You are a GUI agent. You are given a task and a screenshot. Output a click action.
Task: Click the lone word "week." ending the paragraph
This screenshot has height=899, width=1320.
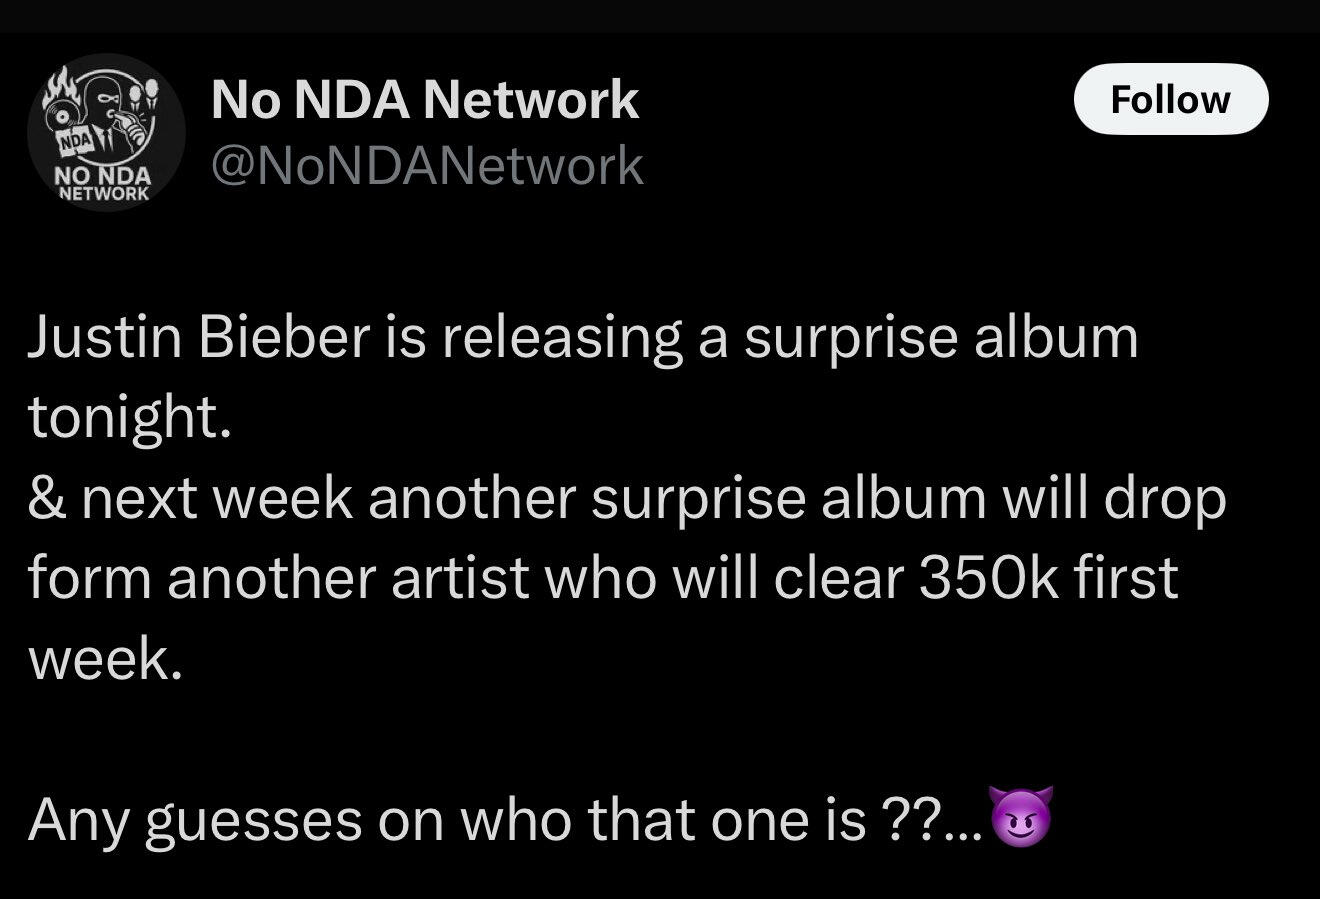pyautogui.click(x=105, y=659)
